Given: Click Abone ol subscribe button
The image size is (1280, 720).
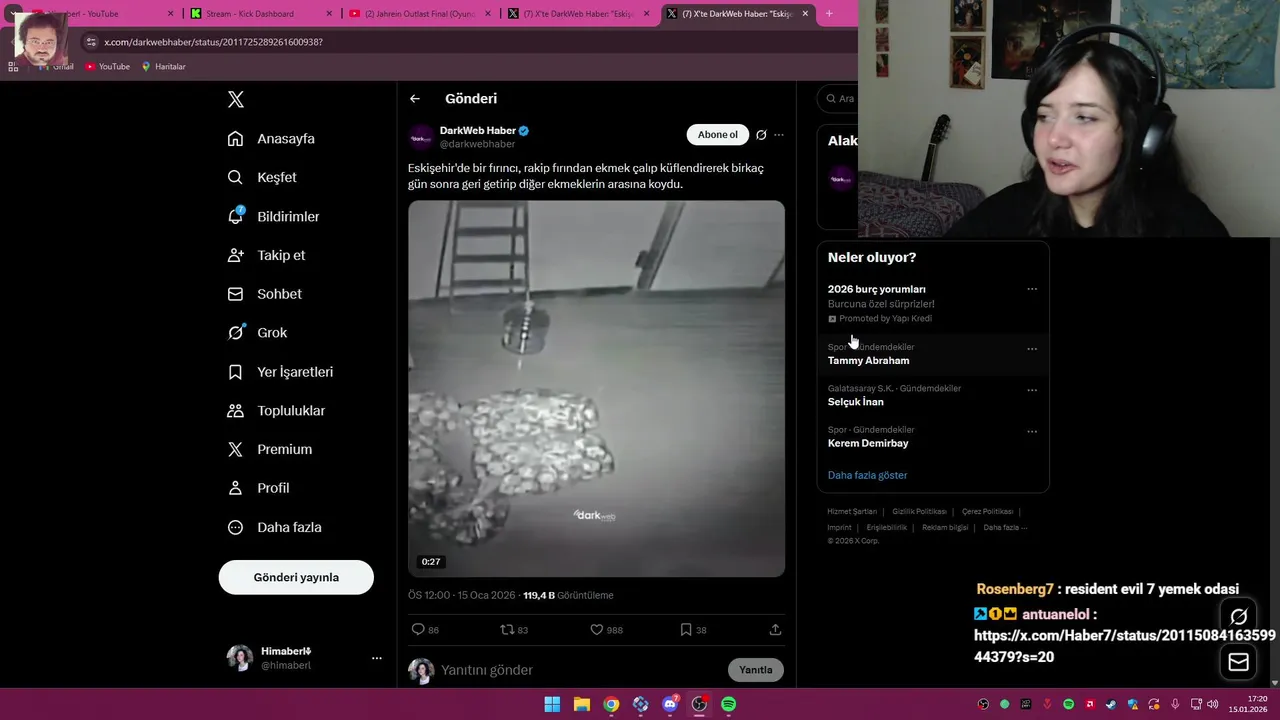Looking at the screenshot, I should point(717,135).
